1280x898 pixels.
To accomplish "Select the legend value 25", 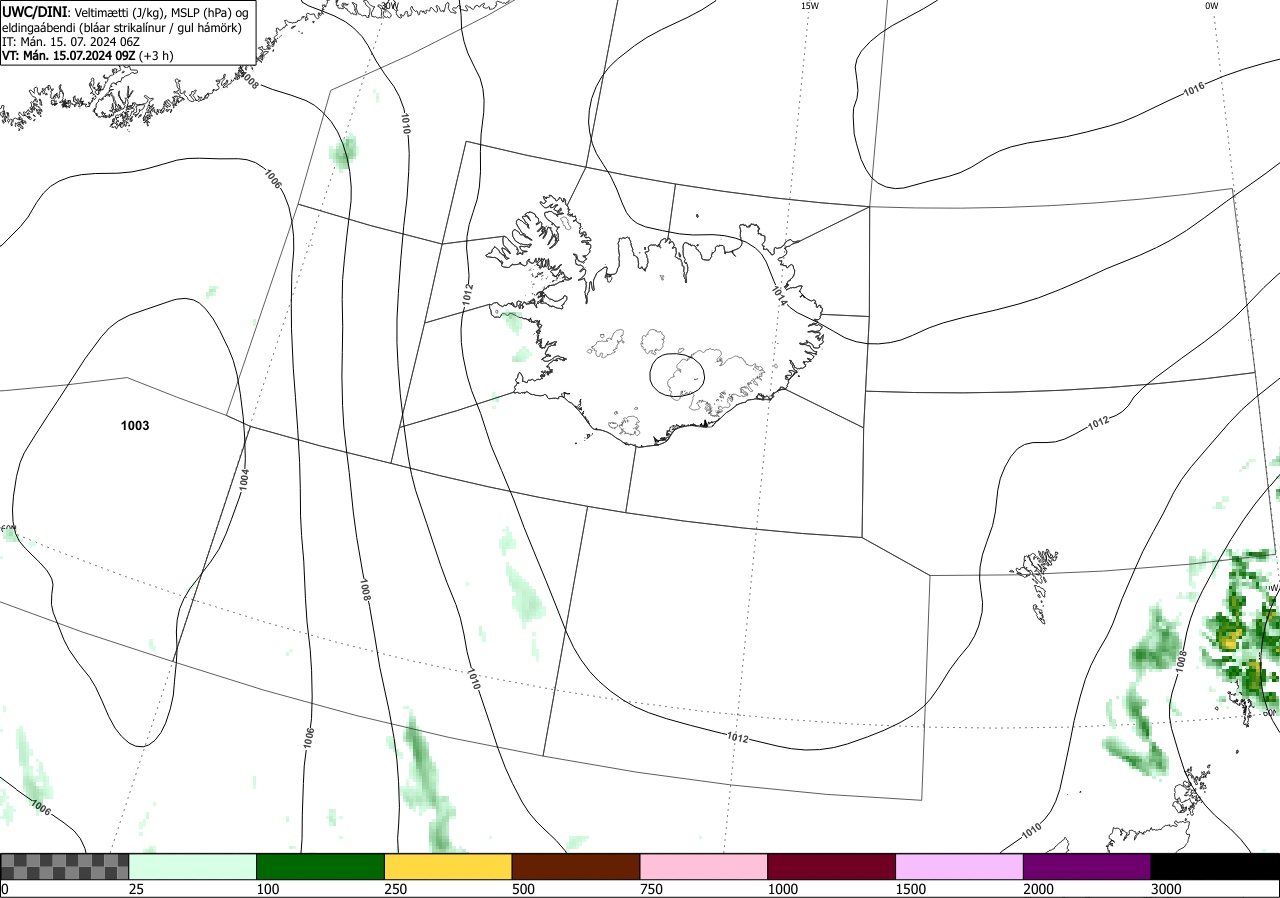I will point(136,889).
